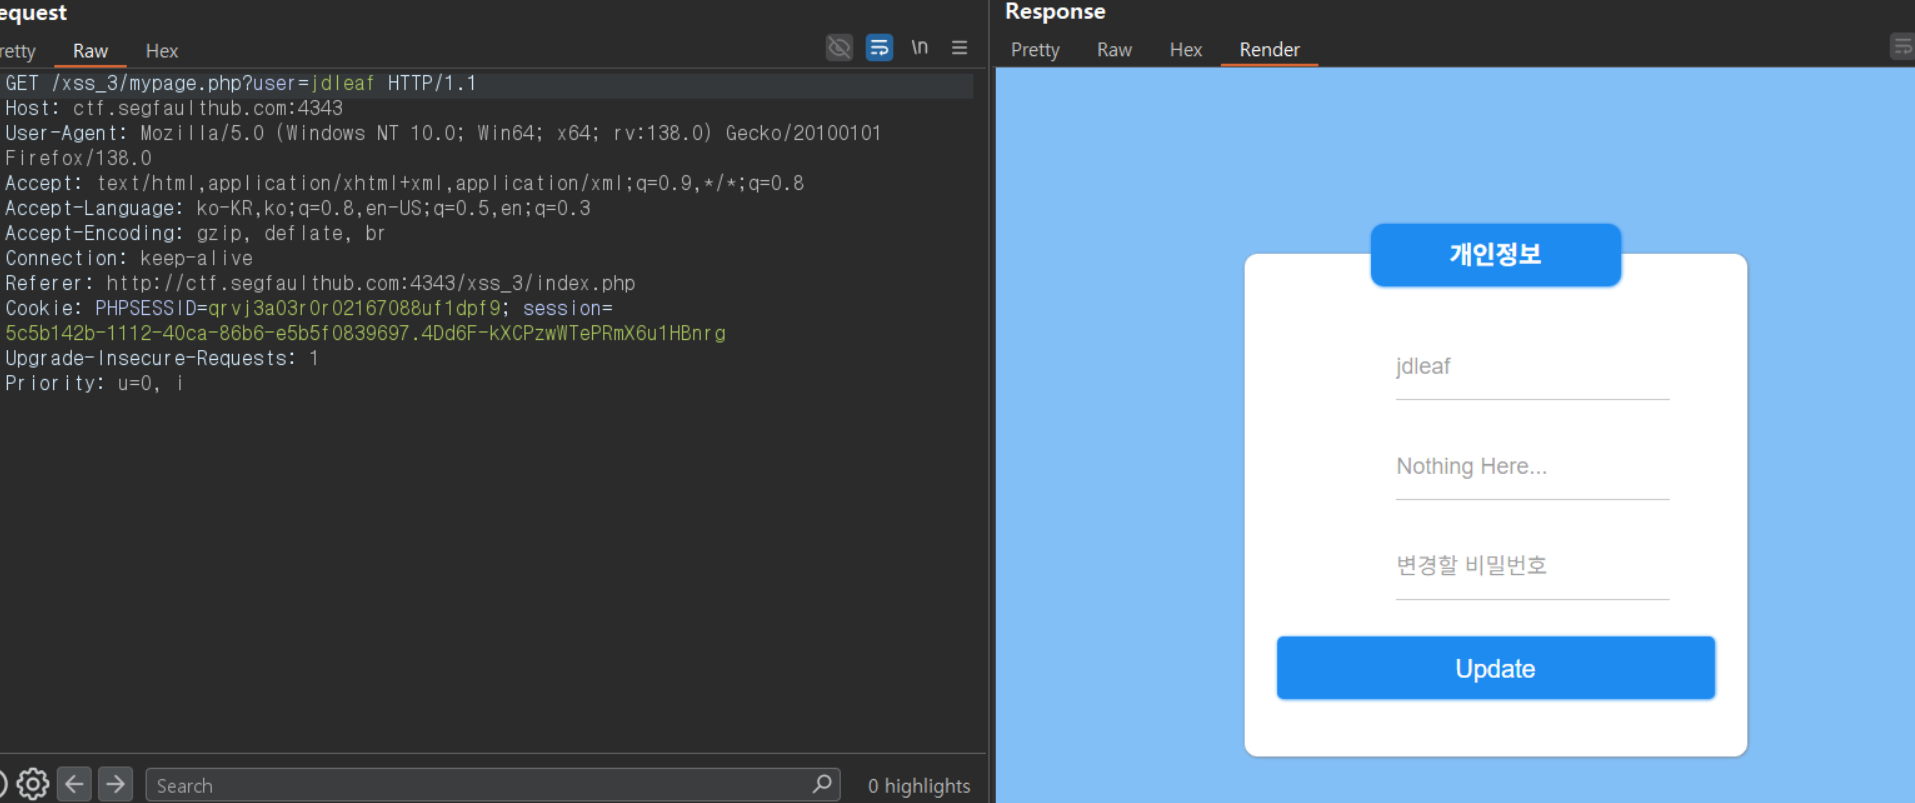Open the Hex tab in Request panel
Image resolution: width=1915 pixels, height=803 pixels.
click(x=161, y=50)
